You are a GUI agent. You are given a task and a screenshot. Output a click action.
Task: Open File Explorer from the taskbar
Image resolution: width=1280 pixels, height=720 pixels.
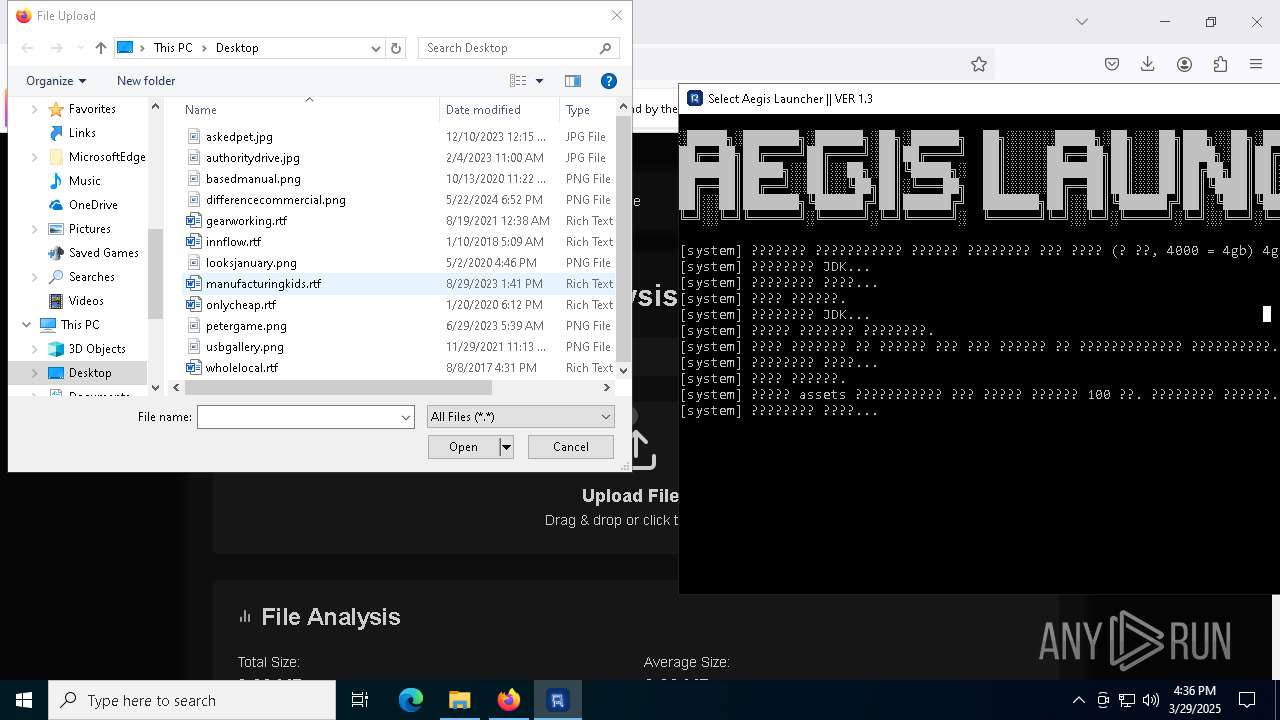(x=459, y=700)
